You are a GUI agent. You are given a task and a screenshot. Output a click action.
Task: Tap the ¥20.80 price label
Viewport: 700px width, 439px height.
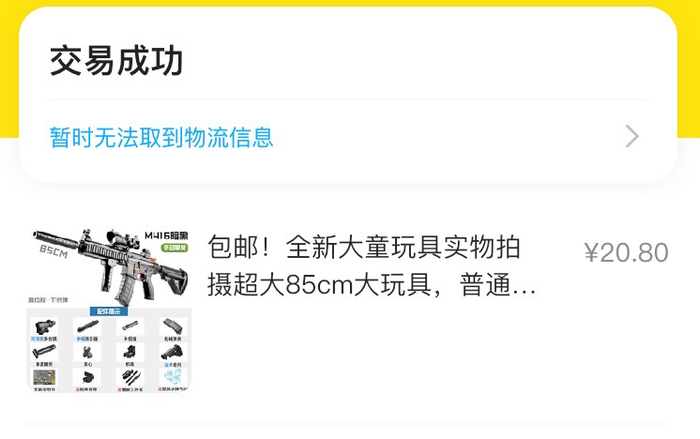click(626, 253)
